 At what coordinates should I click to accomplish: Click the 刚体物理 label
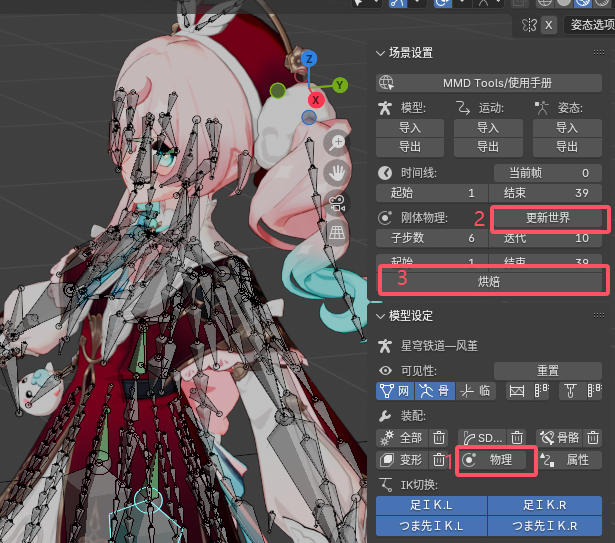click(x=424, y=218)
